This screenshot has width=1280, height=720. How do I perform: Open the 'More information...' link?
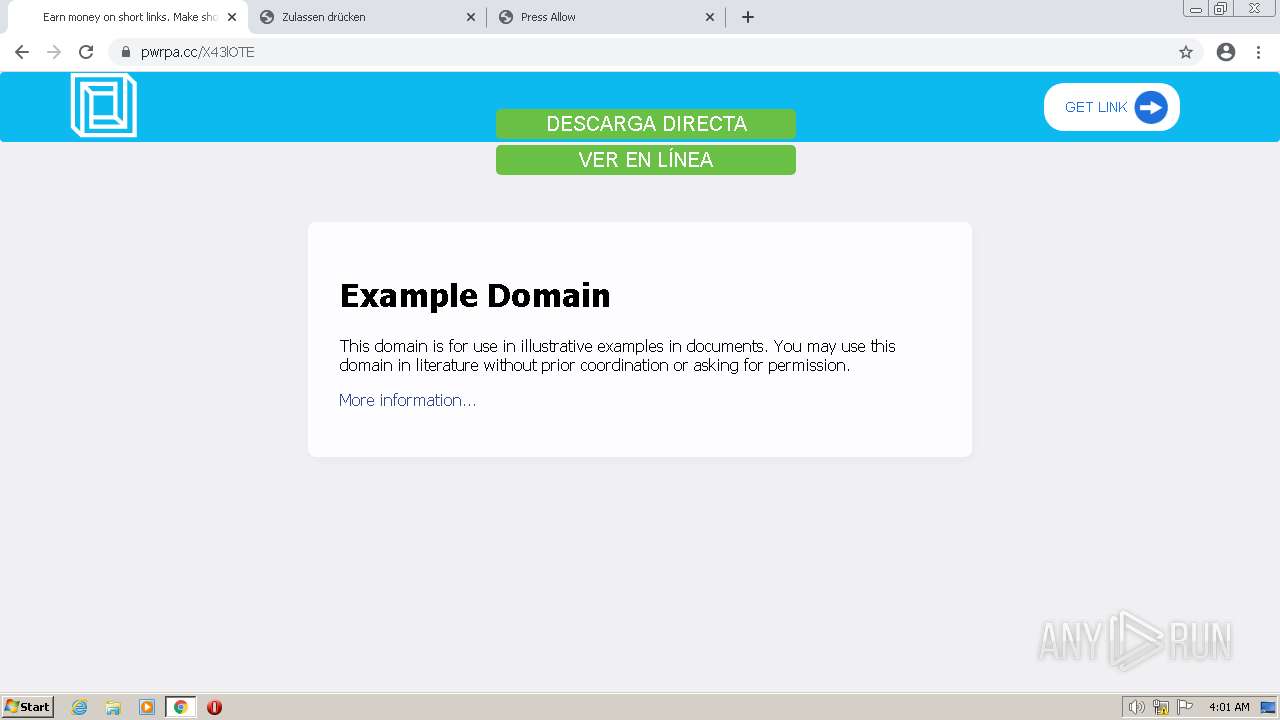point(407,400)
